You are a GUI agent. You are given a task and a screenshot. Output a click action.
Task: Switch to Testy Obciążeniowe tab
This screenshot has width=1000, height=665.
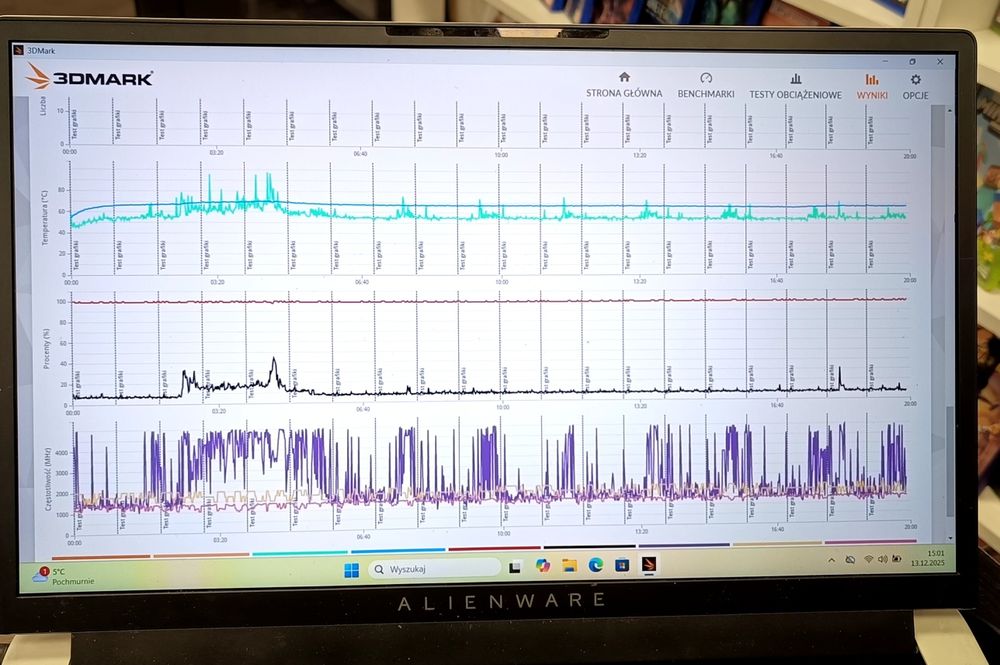tap(795, 87)
